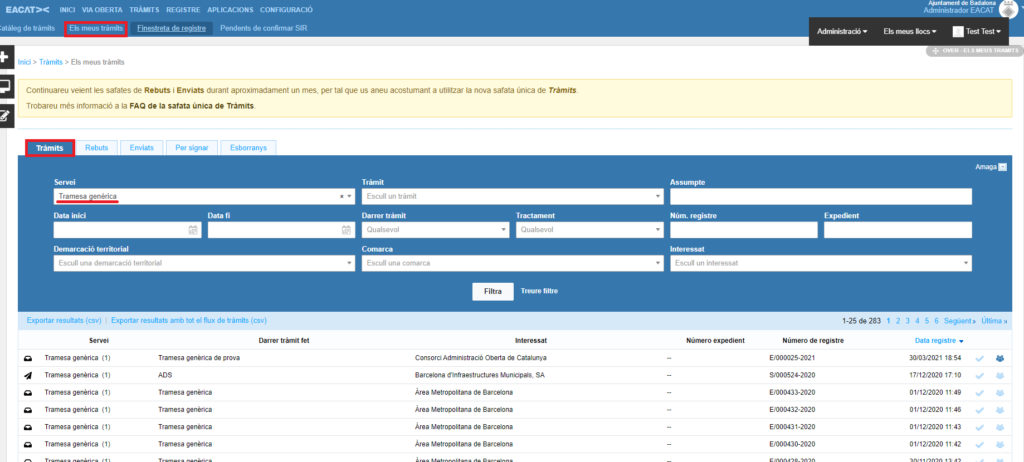Click the checkmark icon for registre E/000025-2021
The image size is (1024, 462).
point(980,357)
